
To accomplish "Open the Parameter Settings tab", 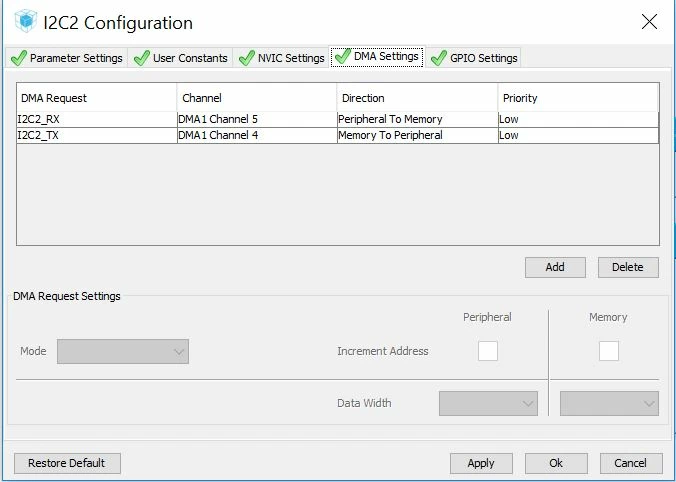I will 66,58.
